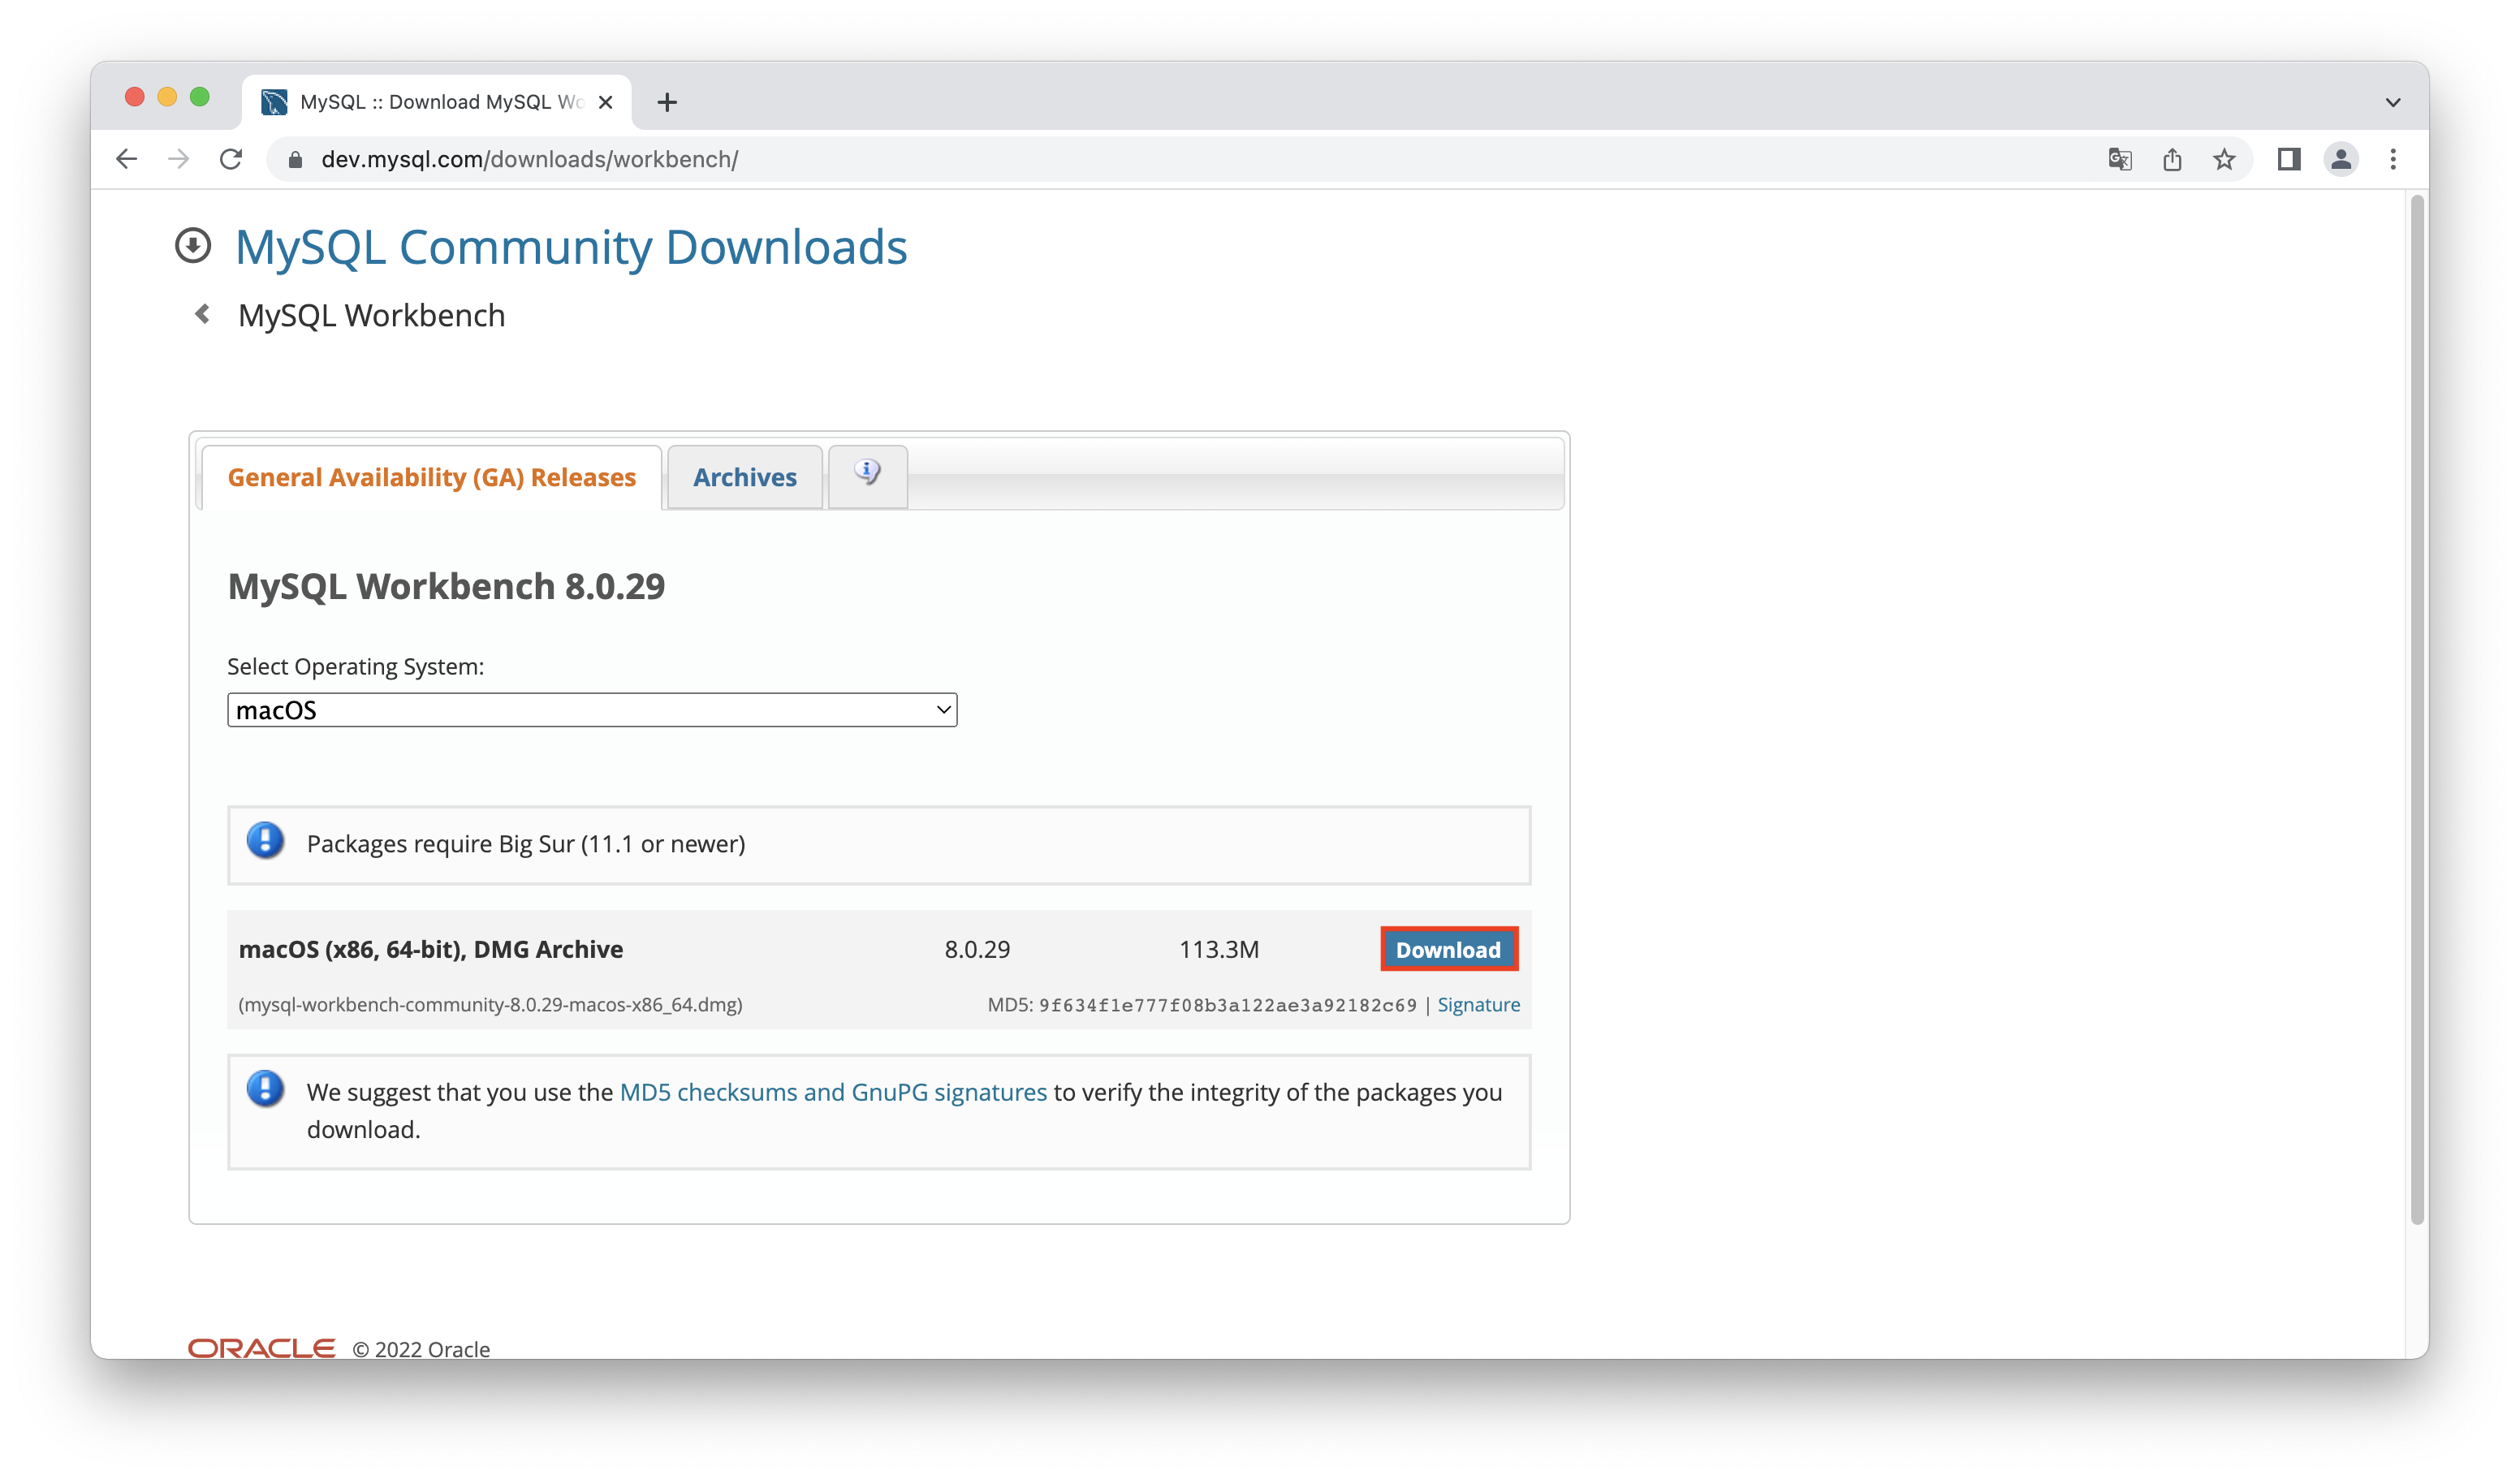Open a new tab with plus button
The image size is (2520, 1479).
tap(667, 102)
